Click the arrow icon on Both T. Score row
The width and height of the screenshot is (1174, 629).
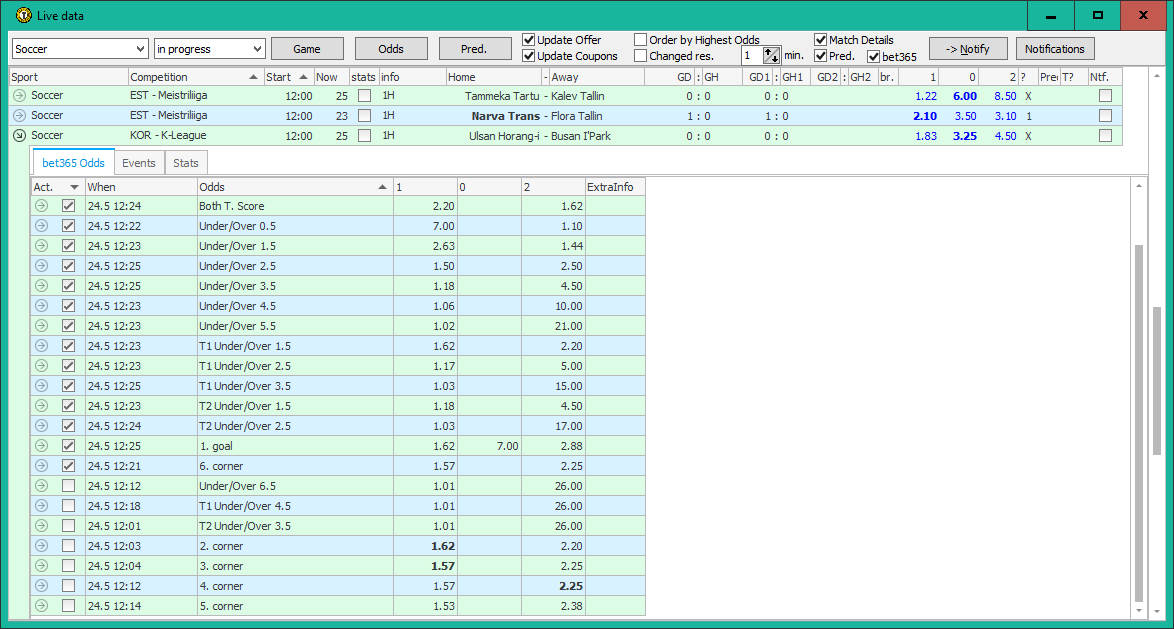40,206
